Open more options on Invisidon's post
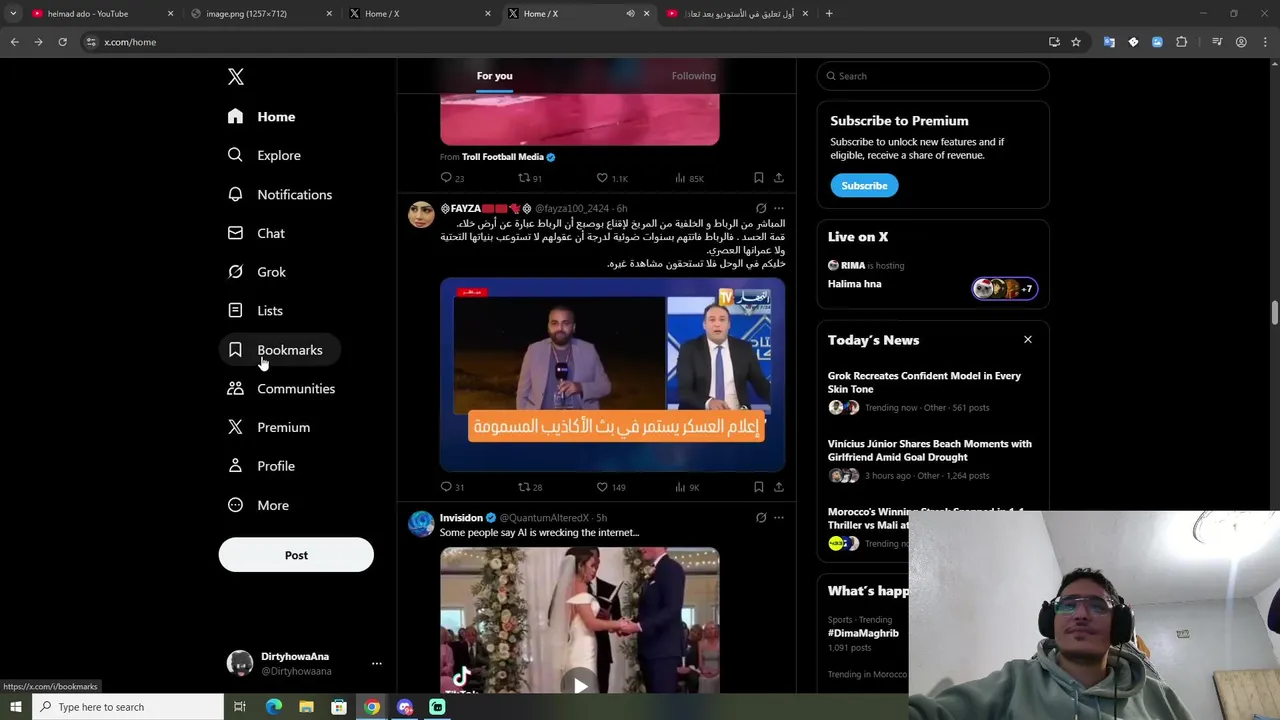Screen dimensions: 1280x720 click(779, 518)
